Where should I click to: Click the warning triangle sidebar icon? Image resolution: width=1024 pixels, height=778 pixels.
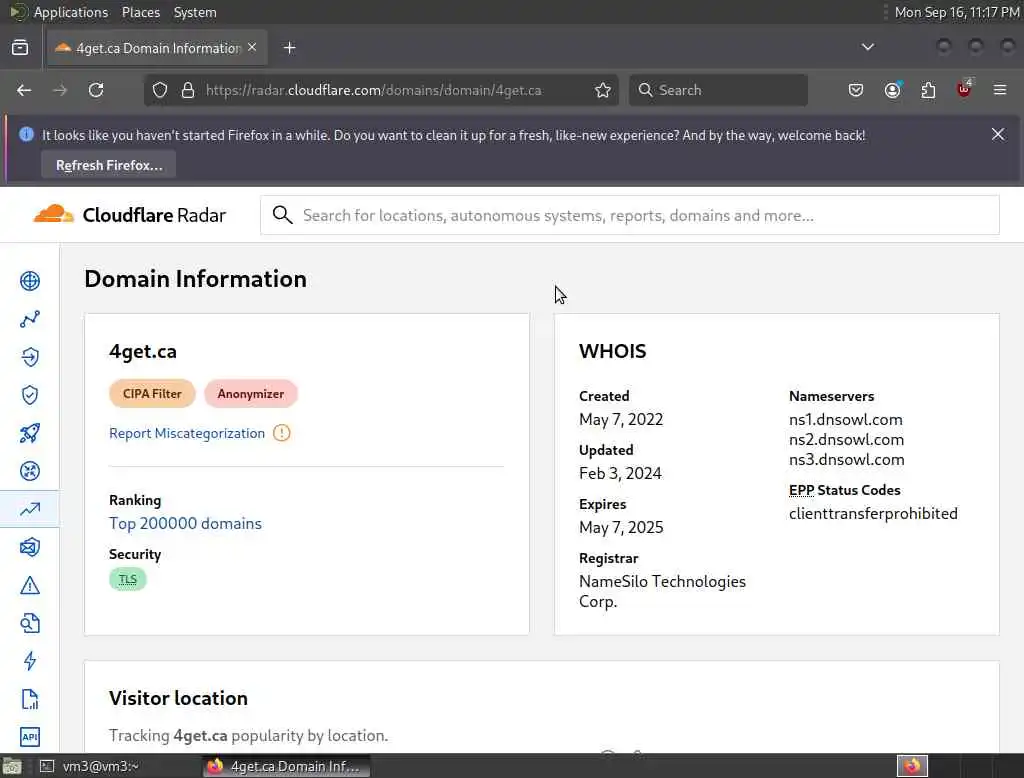30,585
